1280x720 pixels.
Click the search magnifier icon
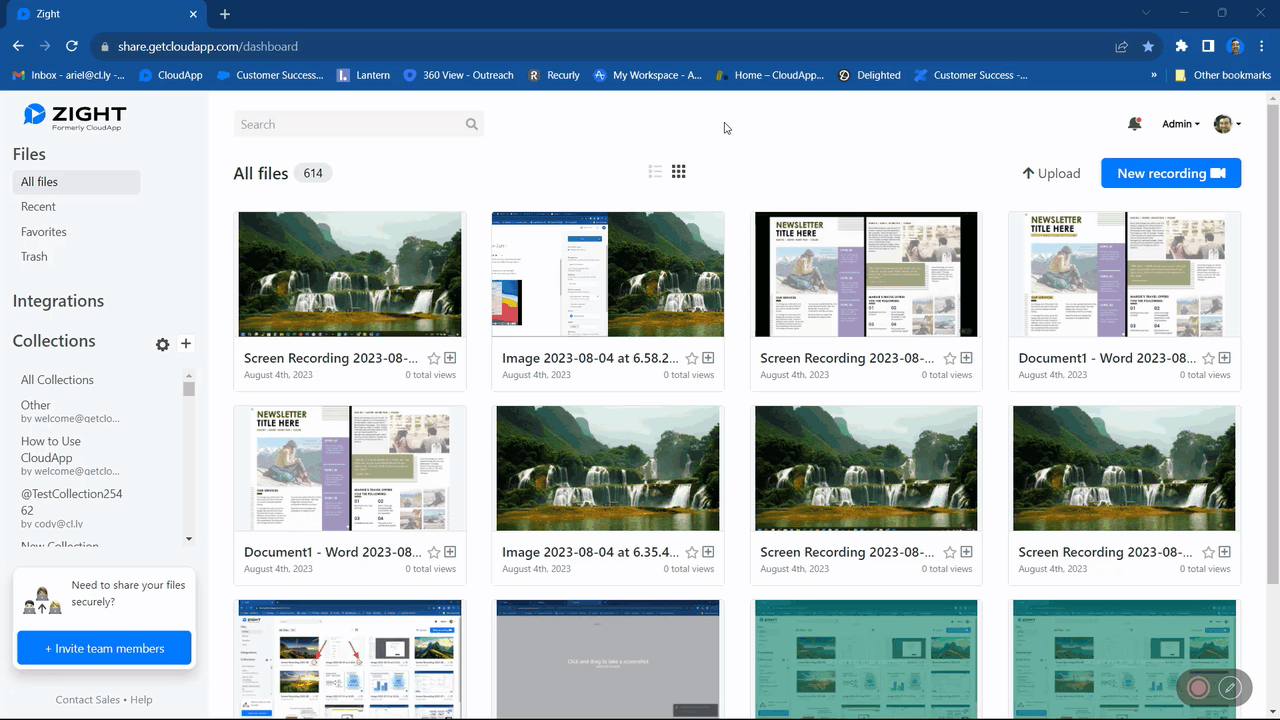tap(471, 124)
